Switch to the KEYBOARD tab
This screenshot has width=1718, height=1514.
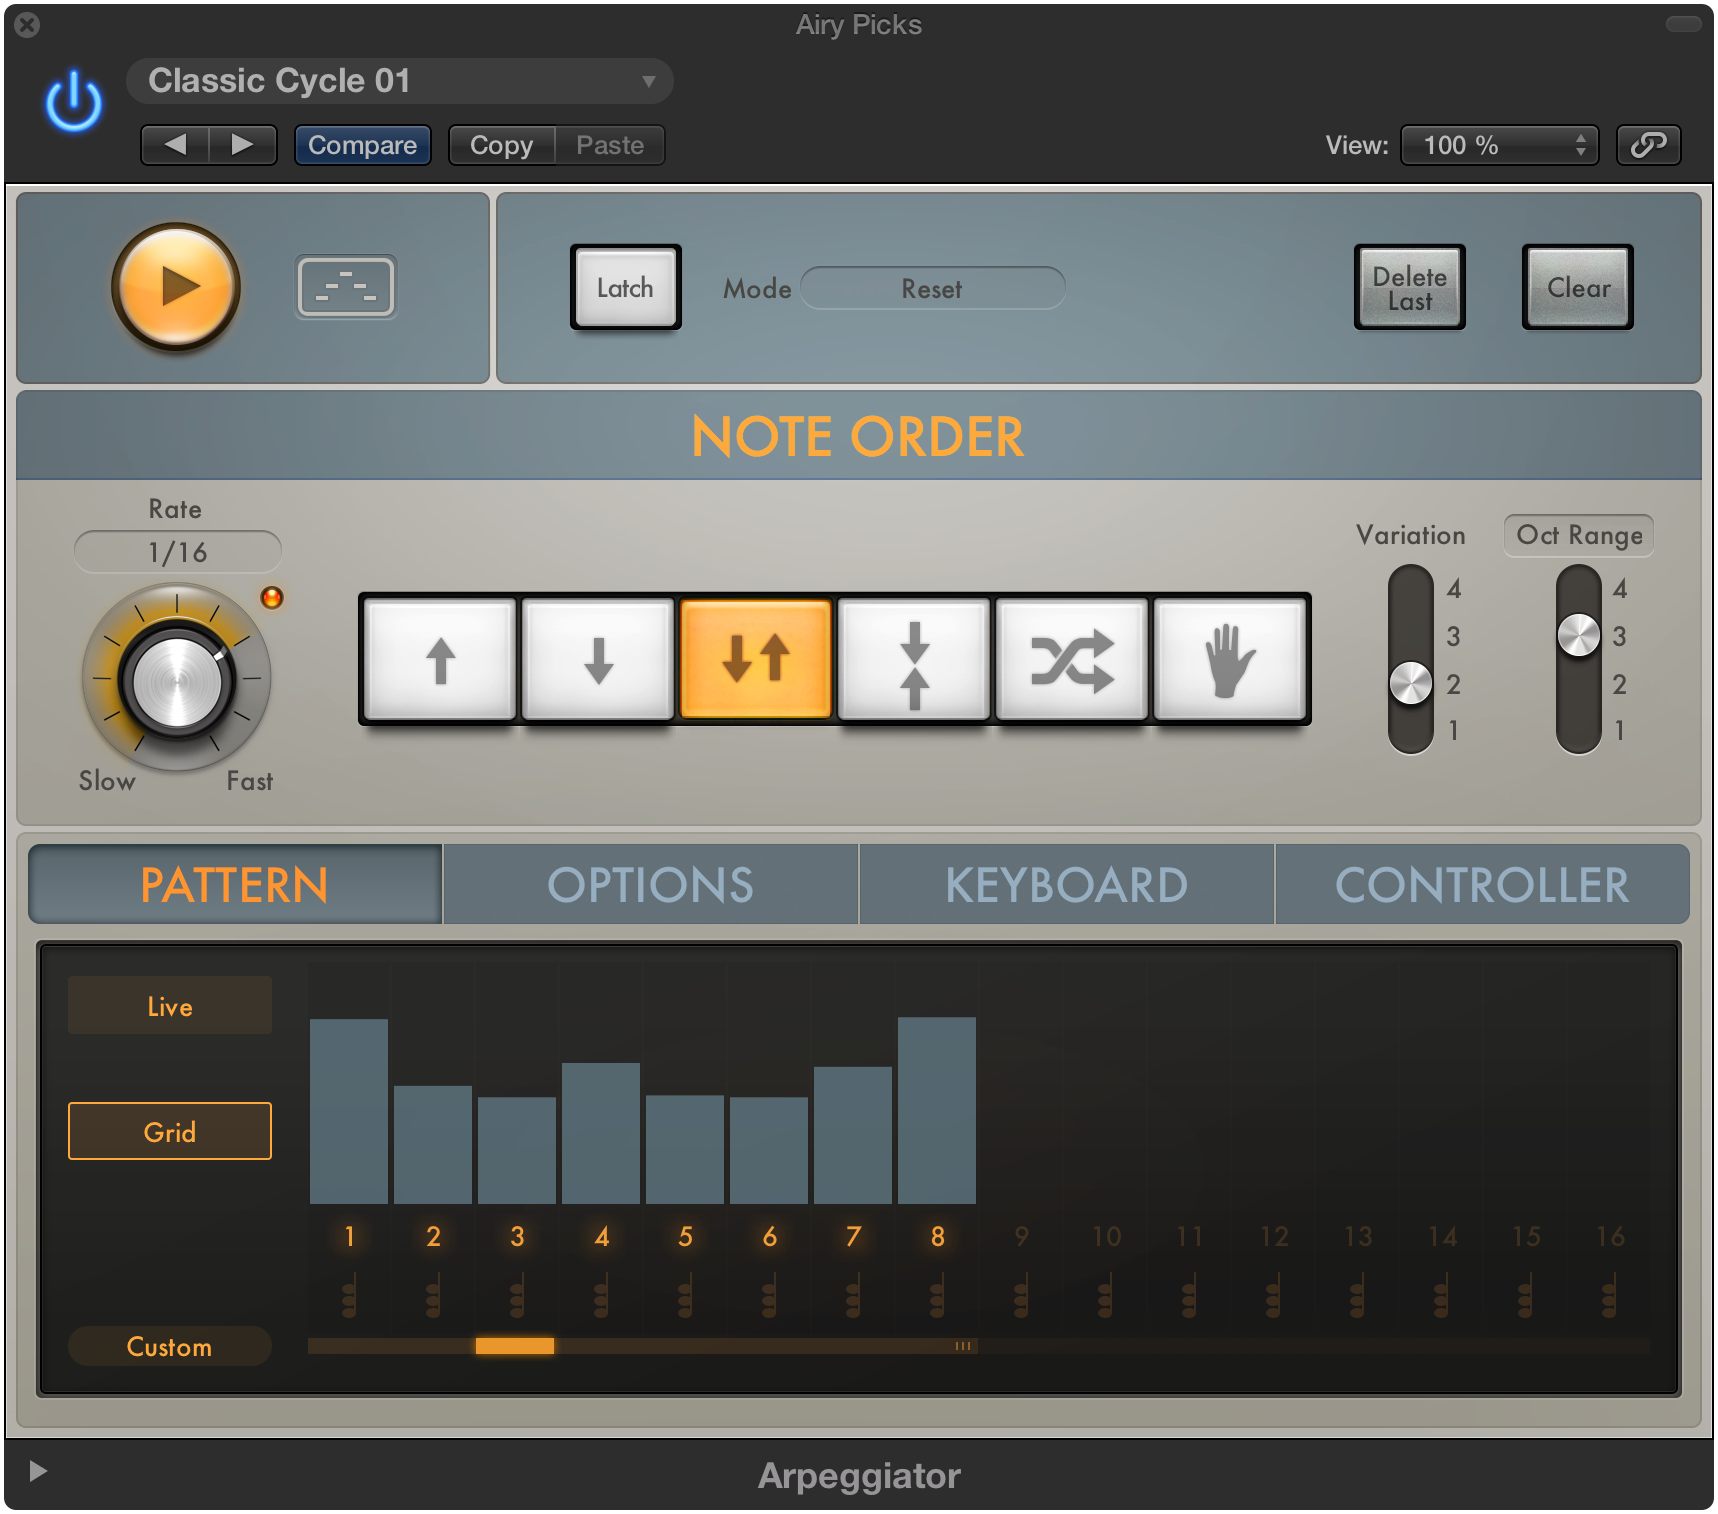pyautogui.click(x=1067, y=884)
